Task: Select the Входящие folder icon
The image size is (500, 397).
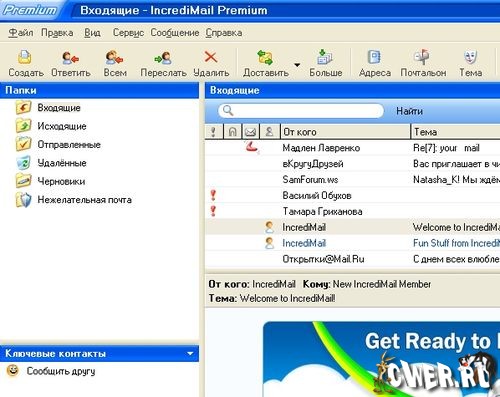Action: [x=23, y=108]
